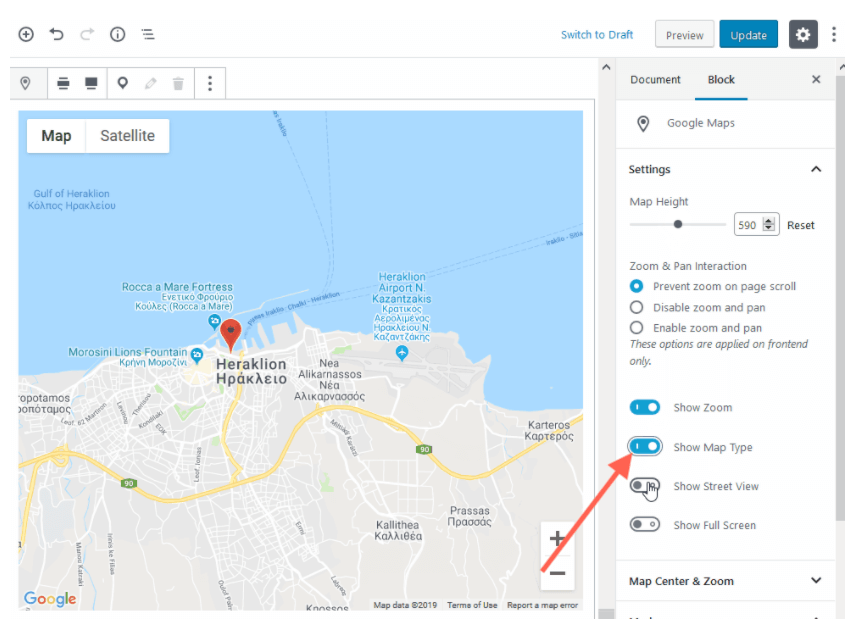Click Report a map error link
Screen dimensions: 855x632
[x=542, y=605]
